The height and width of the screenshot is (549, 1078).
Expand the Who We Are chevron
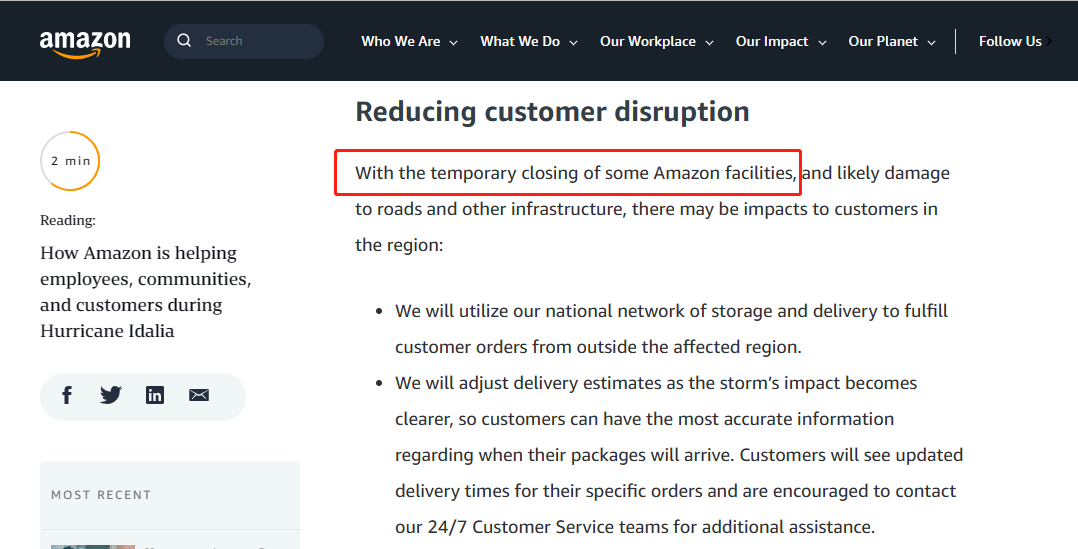click(x=454, y=43)
